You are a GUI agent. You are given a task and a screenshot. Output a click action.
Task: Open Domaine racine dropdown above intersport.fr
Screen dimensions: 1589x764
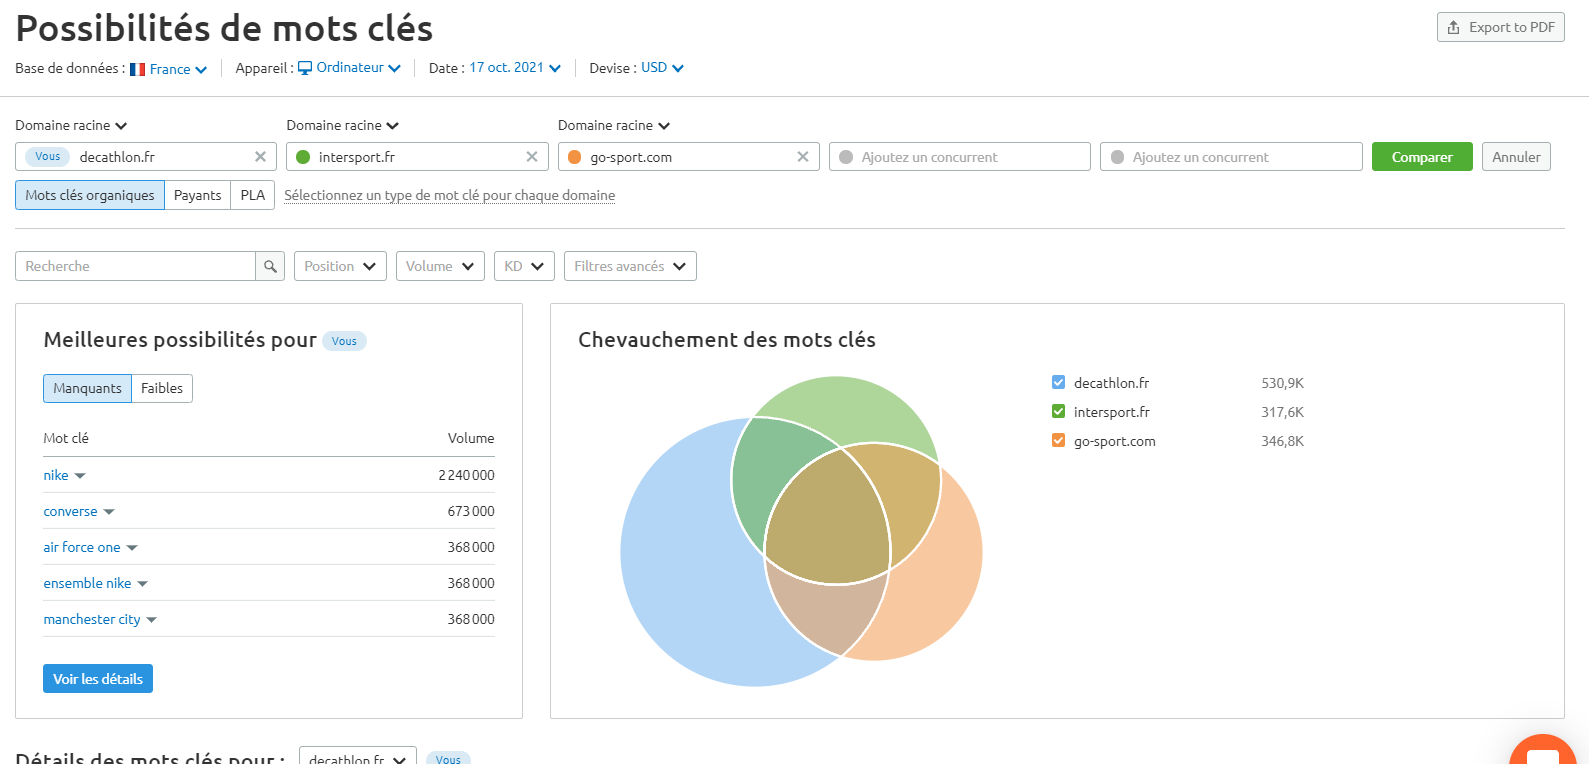coord(343,125)
